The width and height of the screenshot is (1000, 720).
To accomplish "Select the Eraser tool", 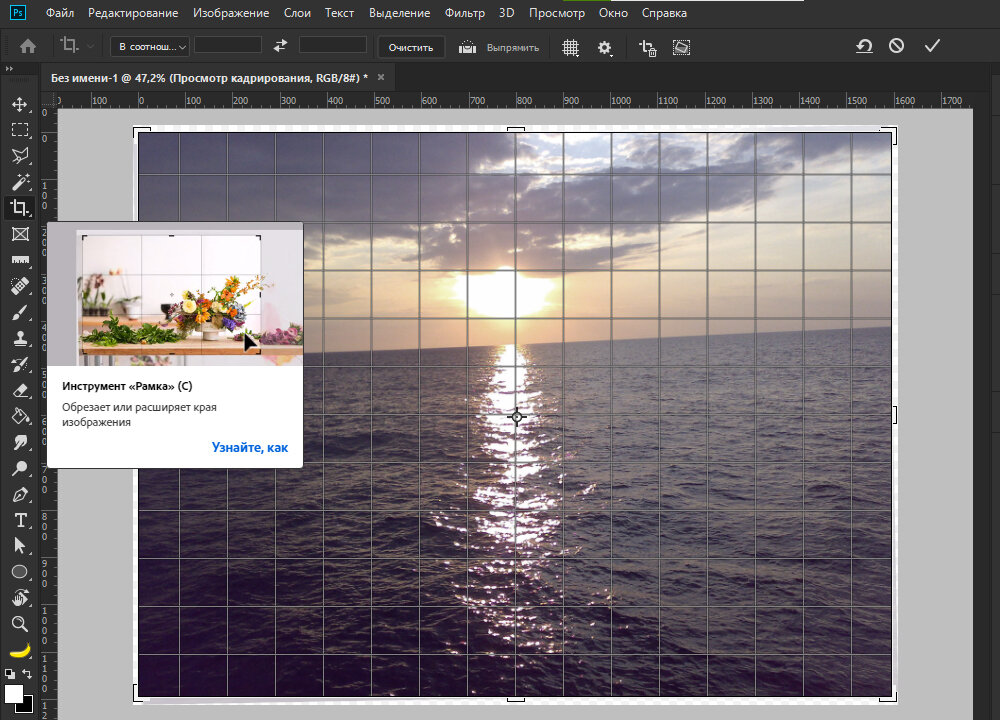I will (20, 390).
